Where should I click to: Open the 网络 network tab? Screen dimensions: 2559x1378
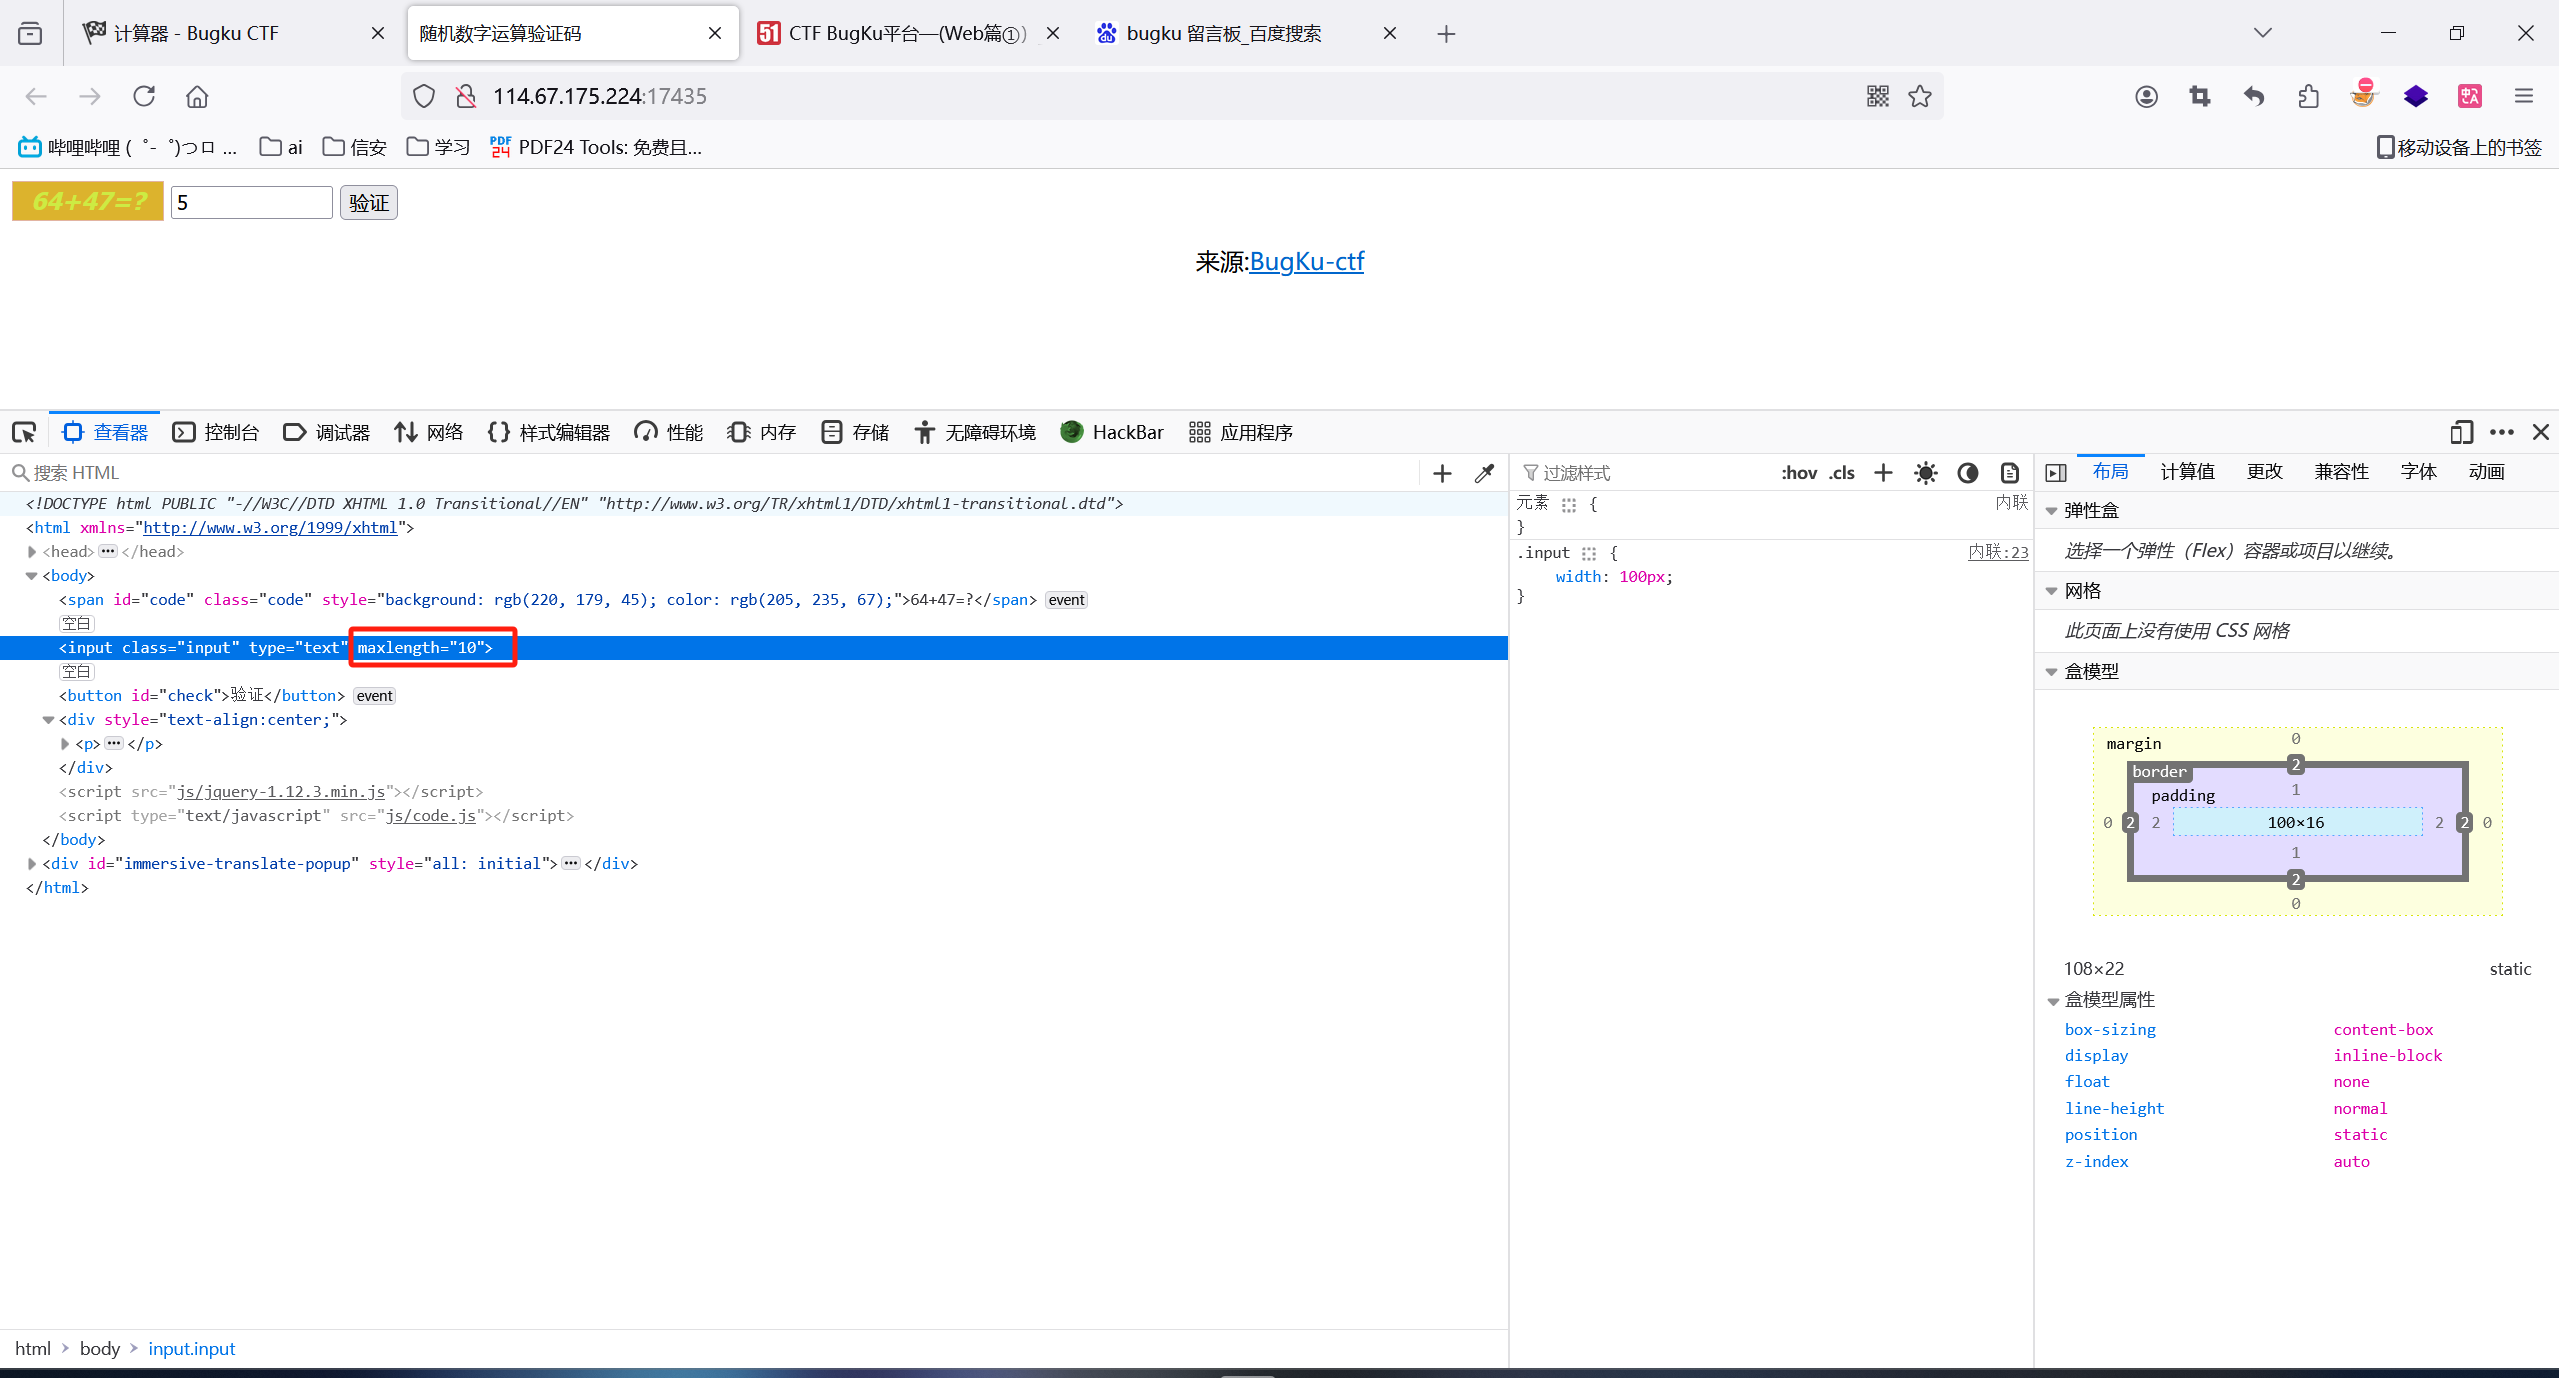429,432
